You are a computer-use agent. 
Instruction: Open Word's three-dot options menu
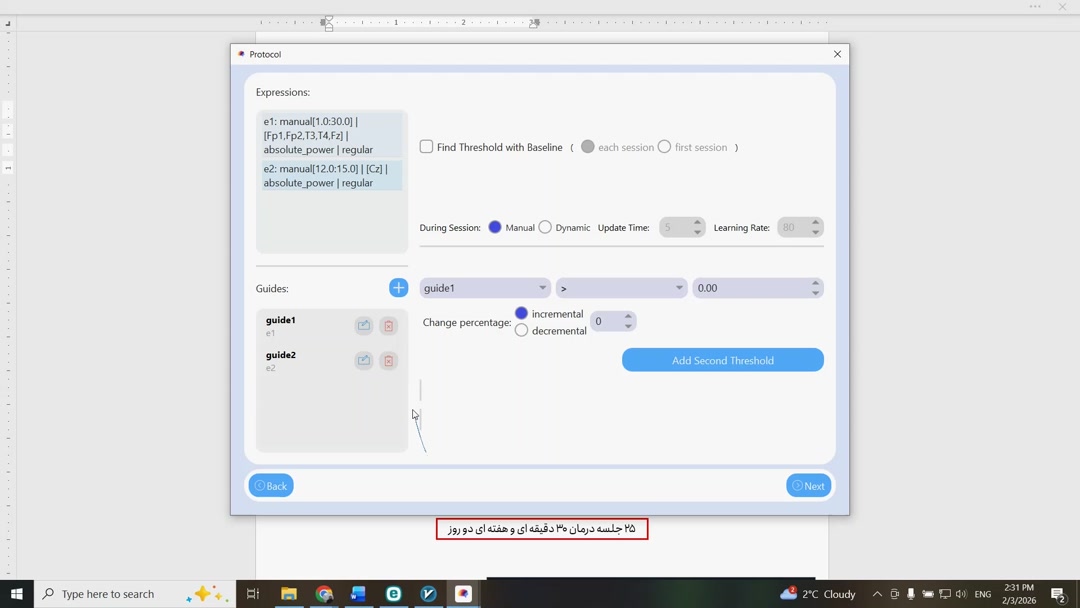[1035, 6]
